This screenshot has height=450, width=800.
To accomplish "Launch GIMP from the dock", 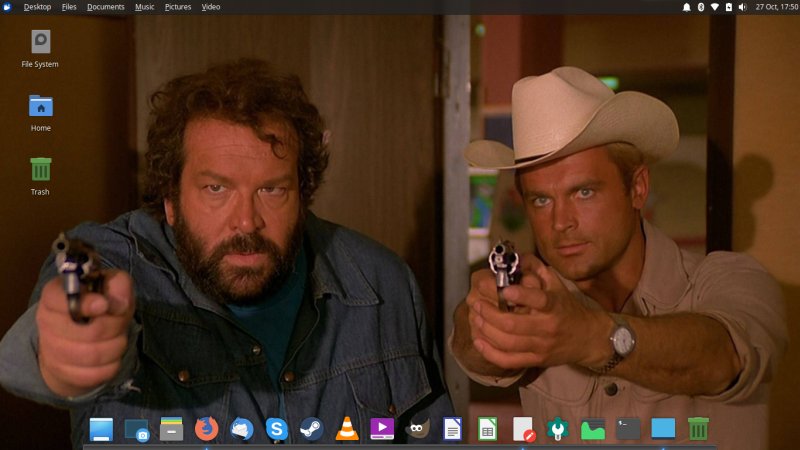I will tap(417, 429).
